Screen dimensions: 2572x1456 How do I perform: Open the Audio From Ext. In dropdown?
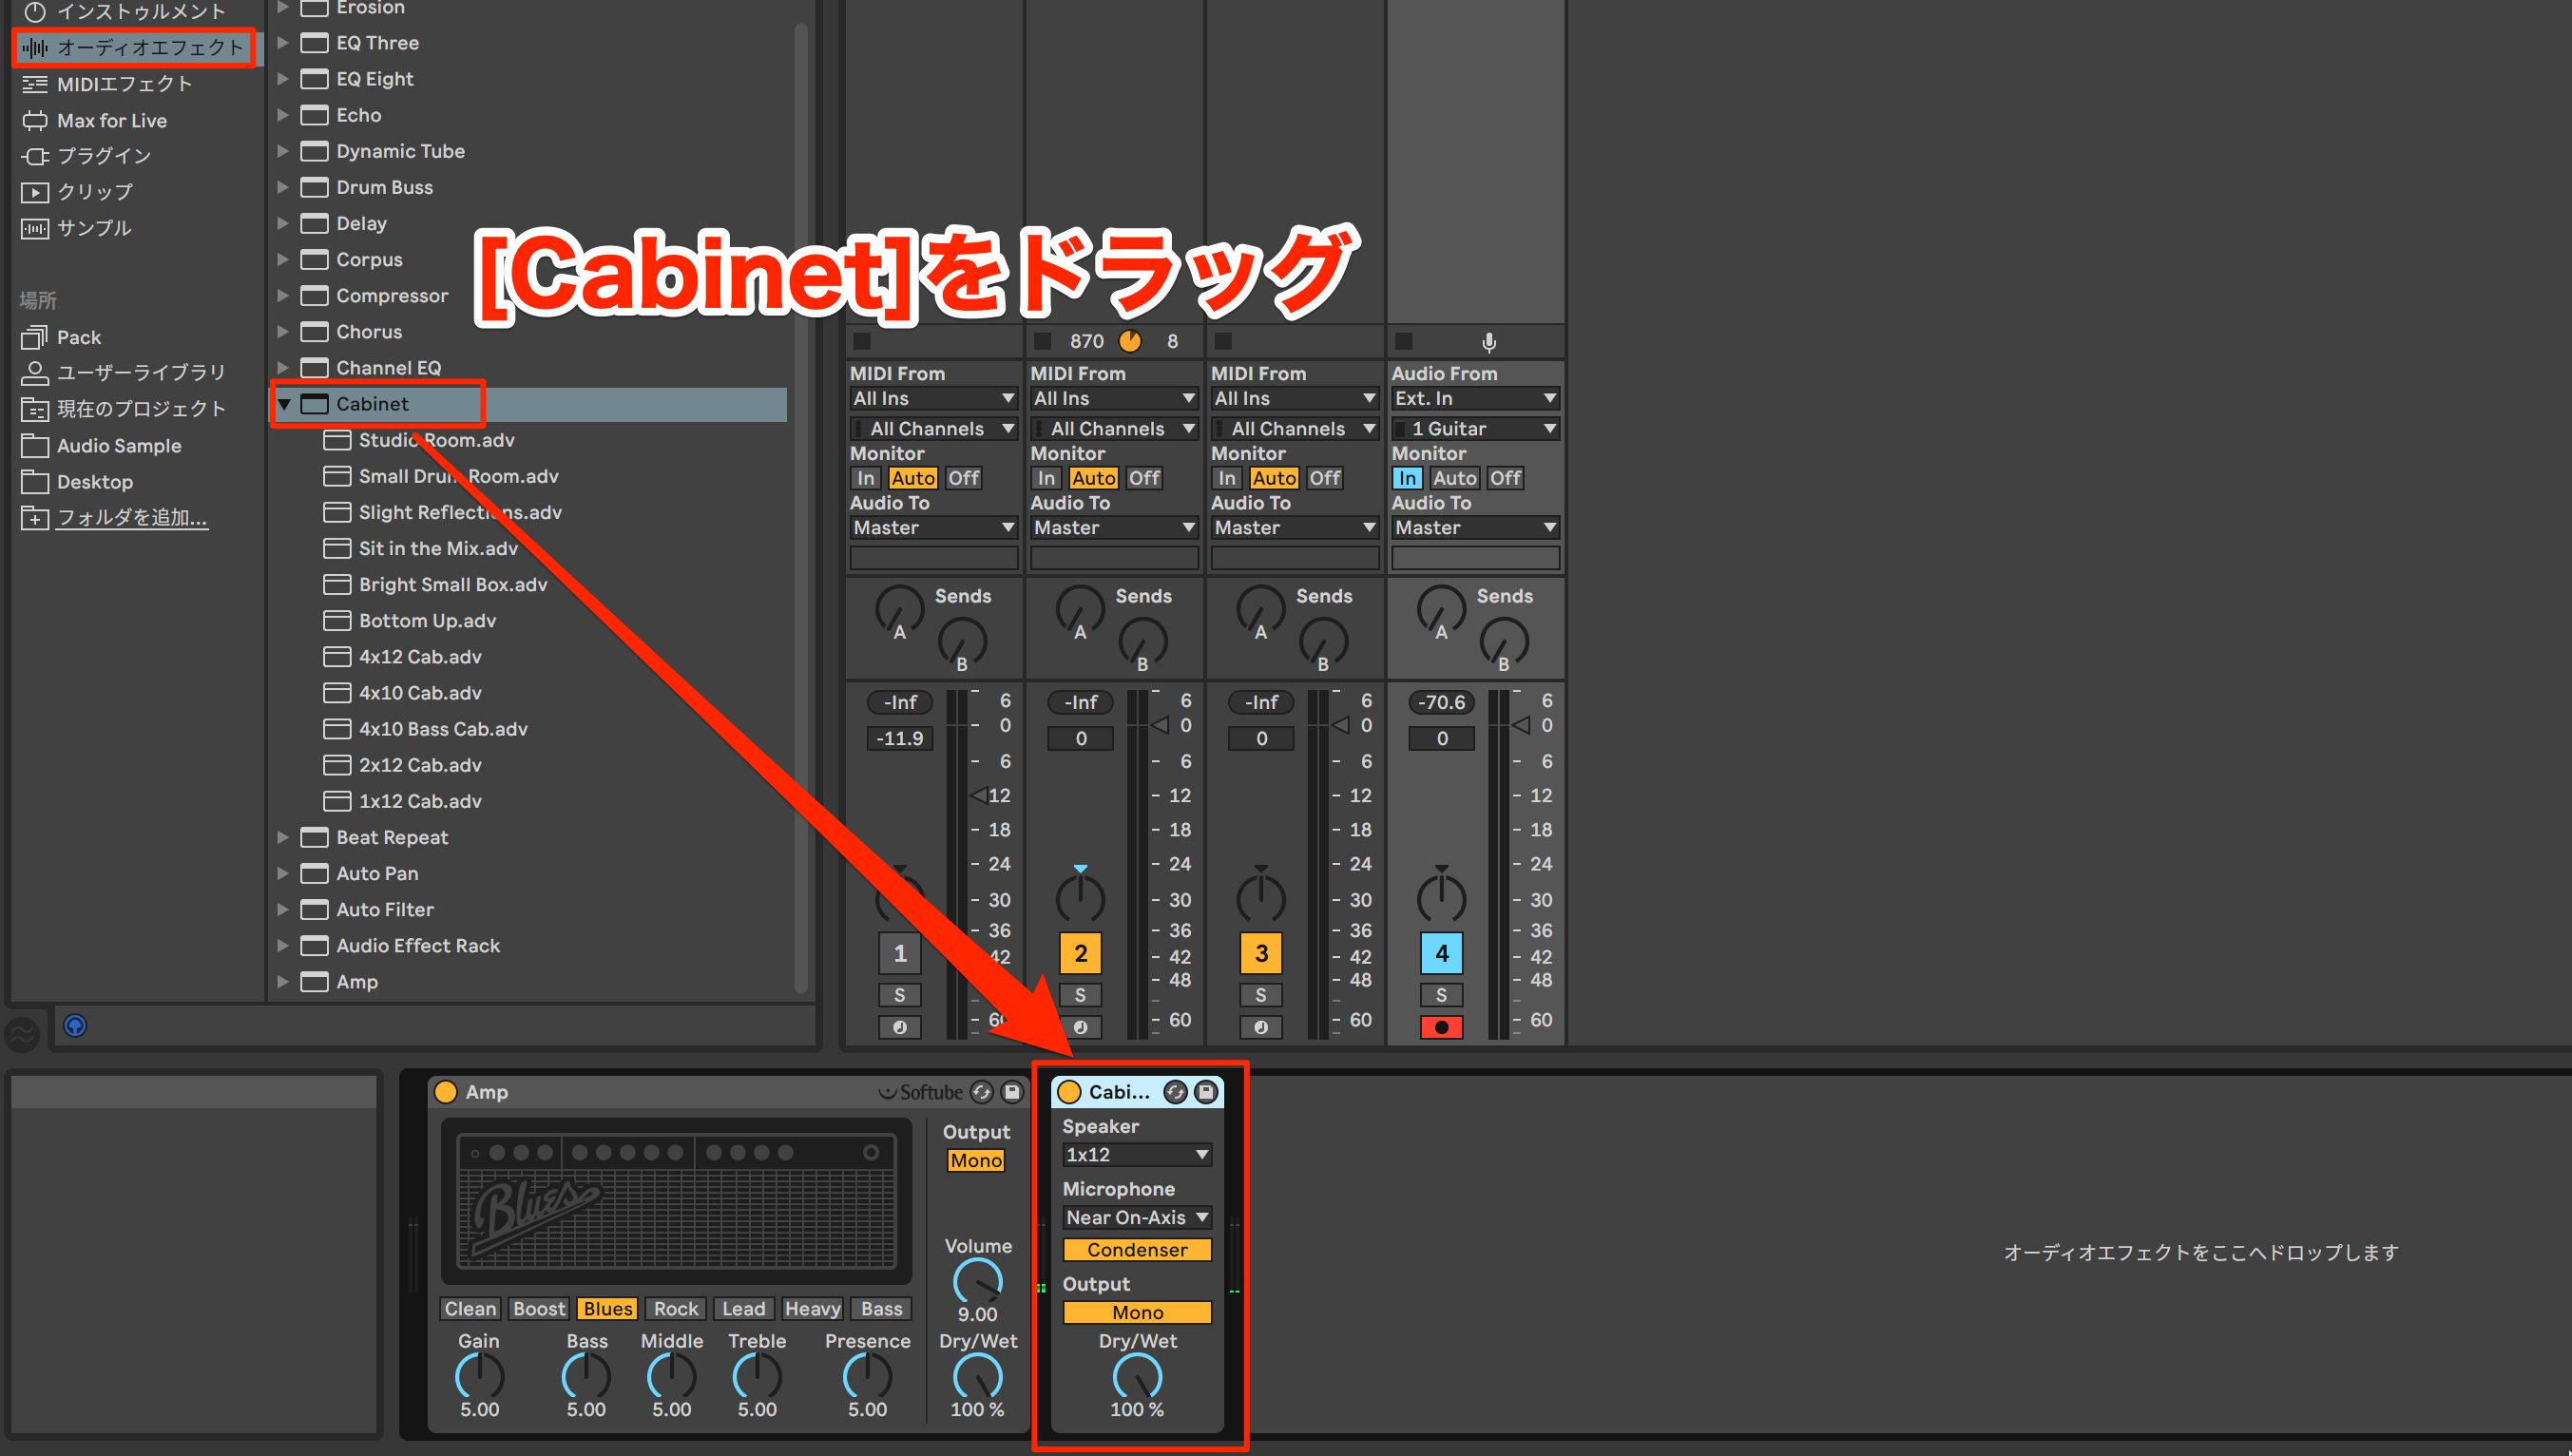click(x=1475, y=398)
